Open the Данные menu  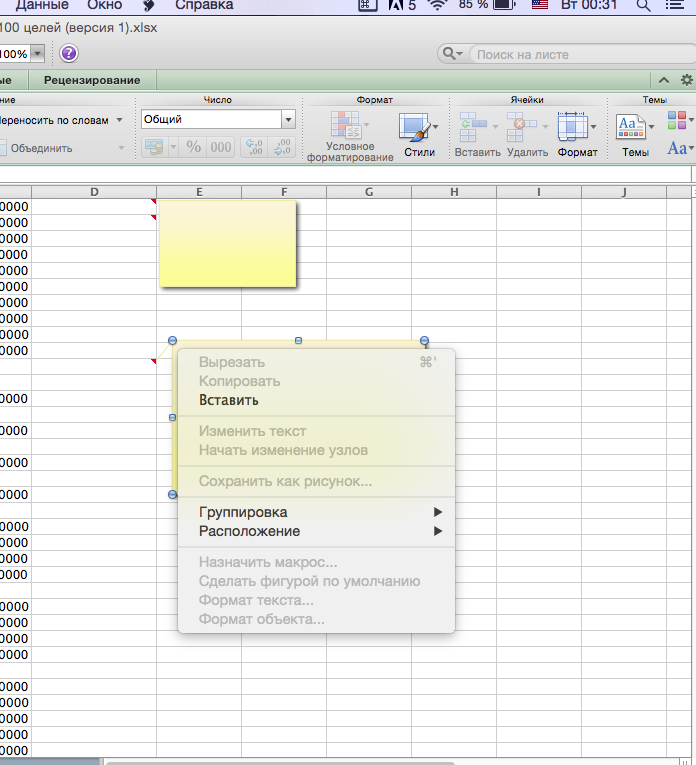tap(43, 5)
